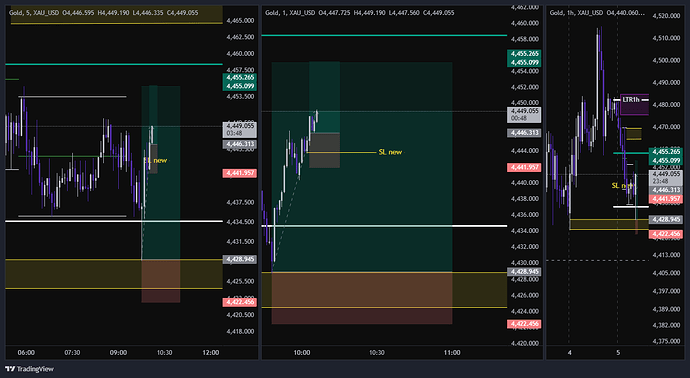Click the date label 4 on the hourly time axis
Viewport: 690px width, 378px height.
pos(569,353)
